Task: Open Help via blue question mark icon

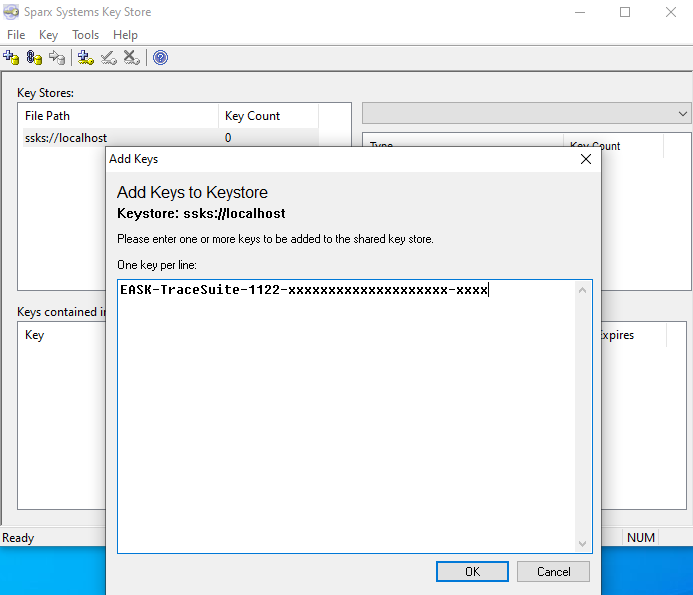Action: tap(160, 57)
